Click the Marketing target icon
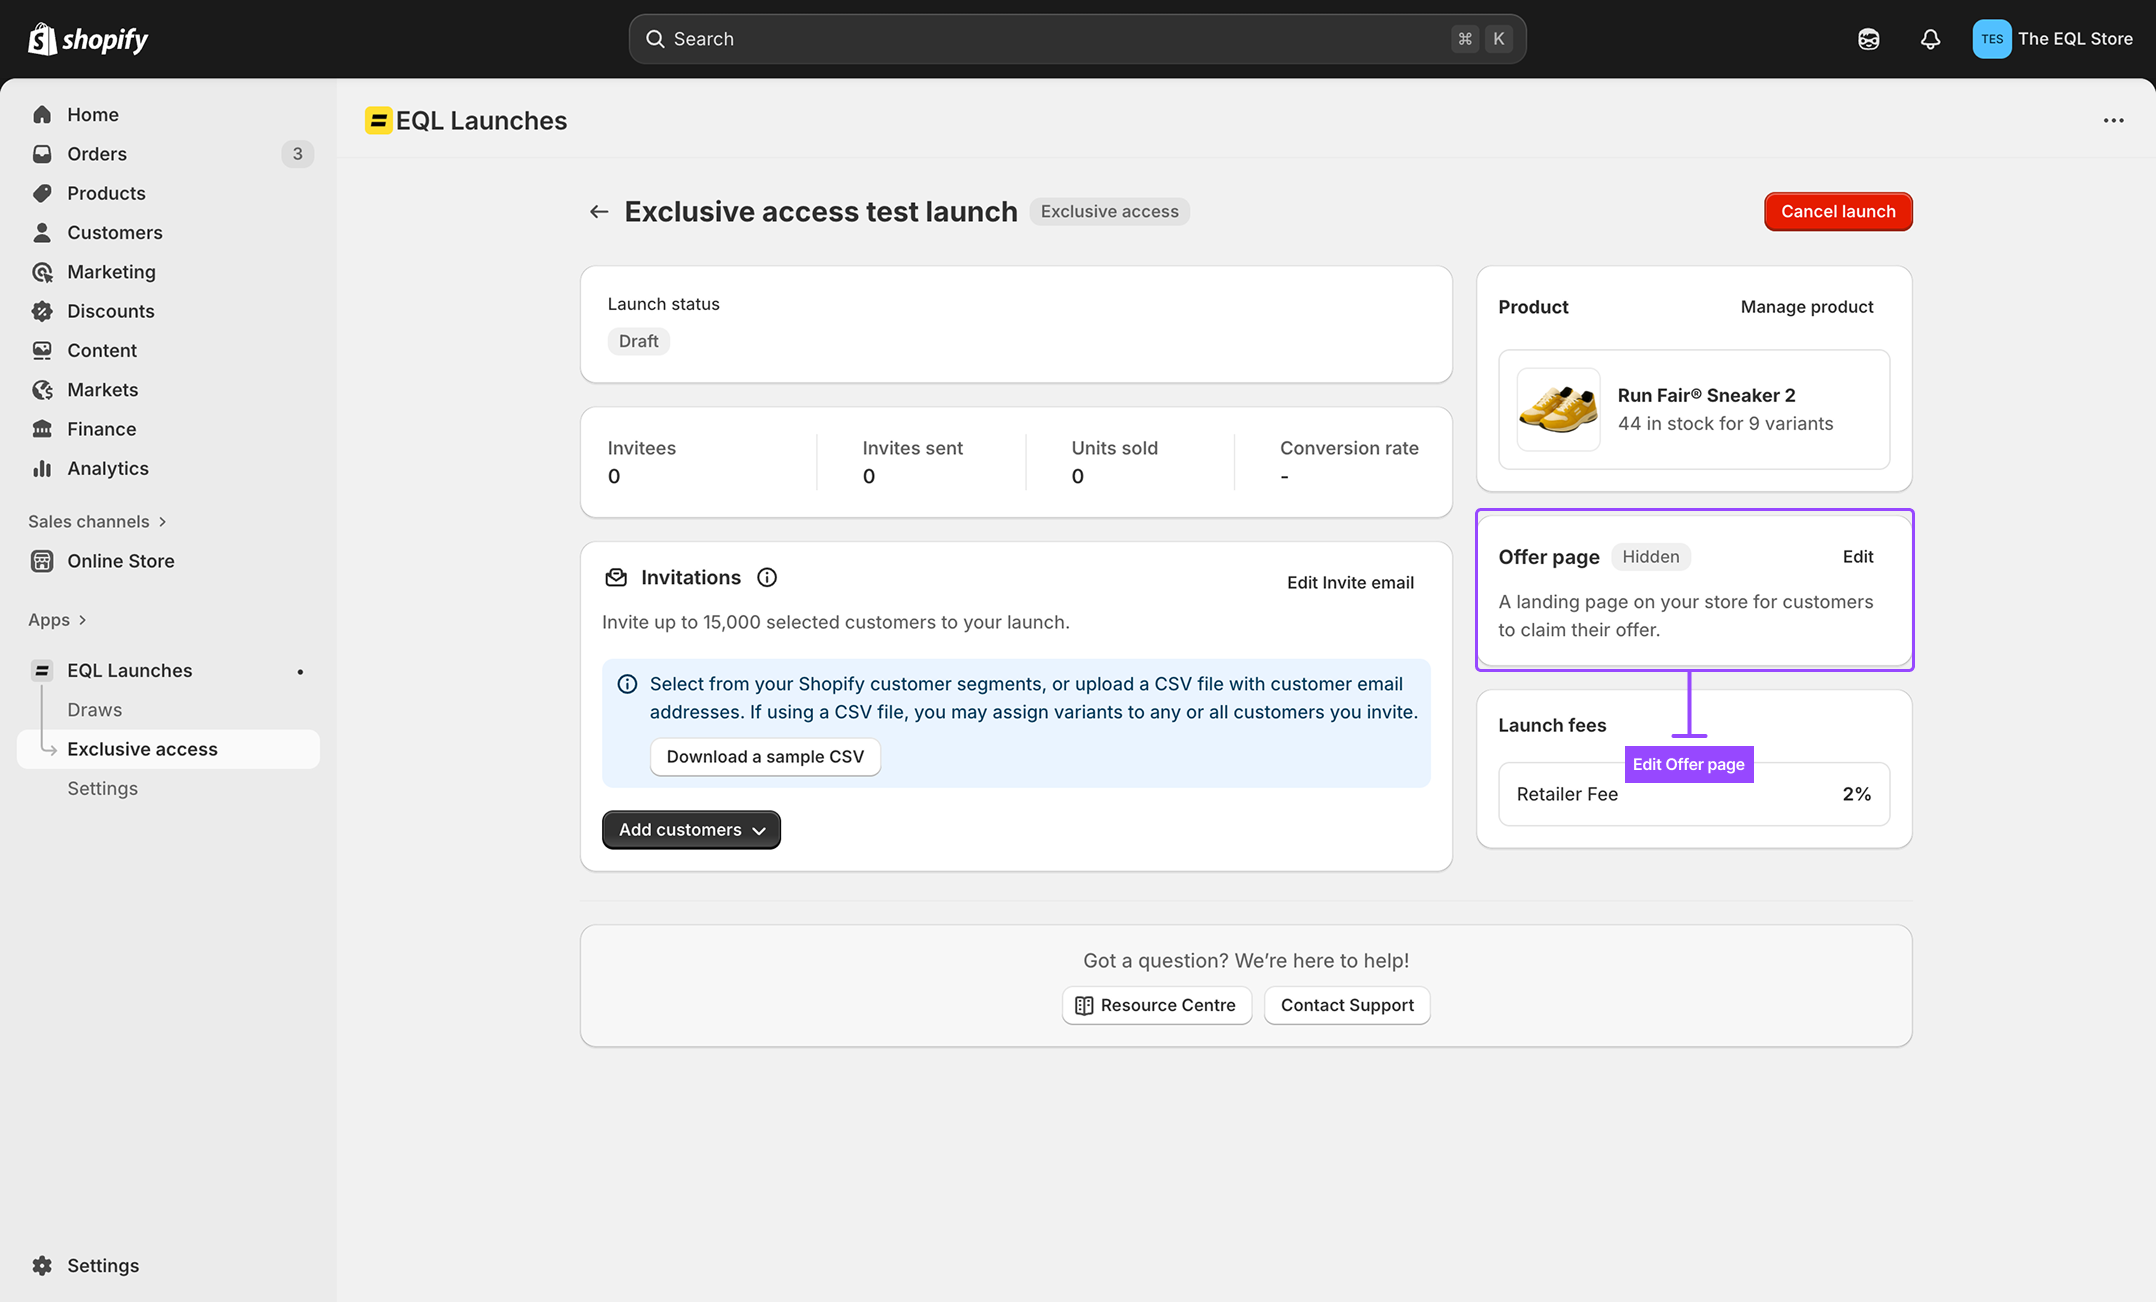The width and height of the screenshot is (2156, 1302). 42,272
